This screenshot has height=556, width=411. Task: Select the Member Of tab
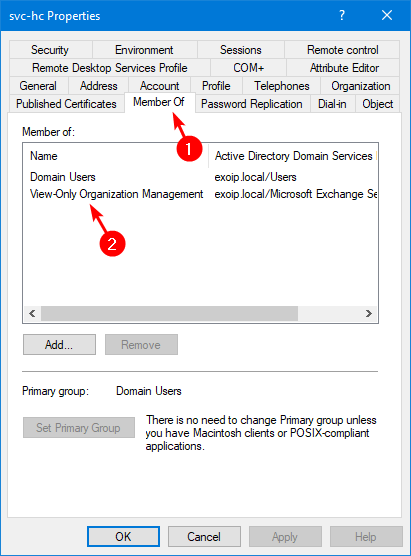(x=159, y=102)
